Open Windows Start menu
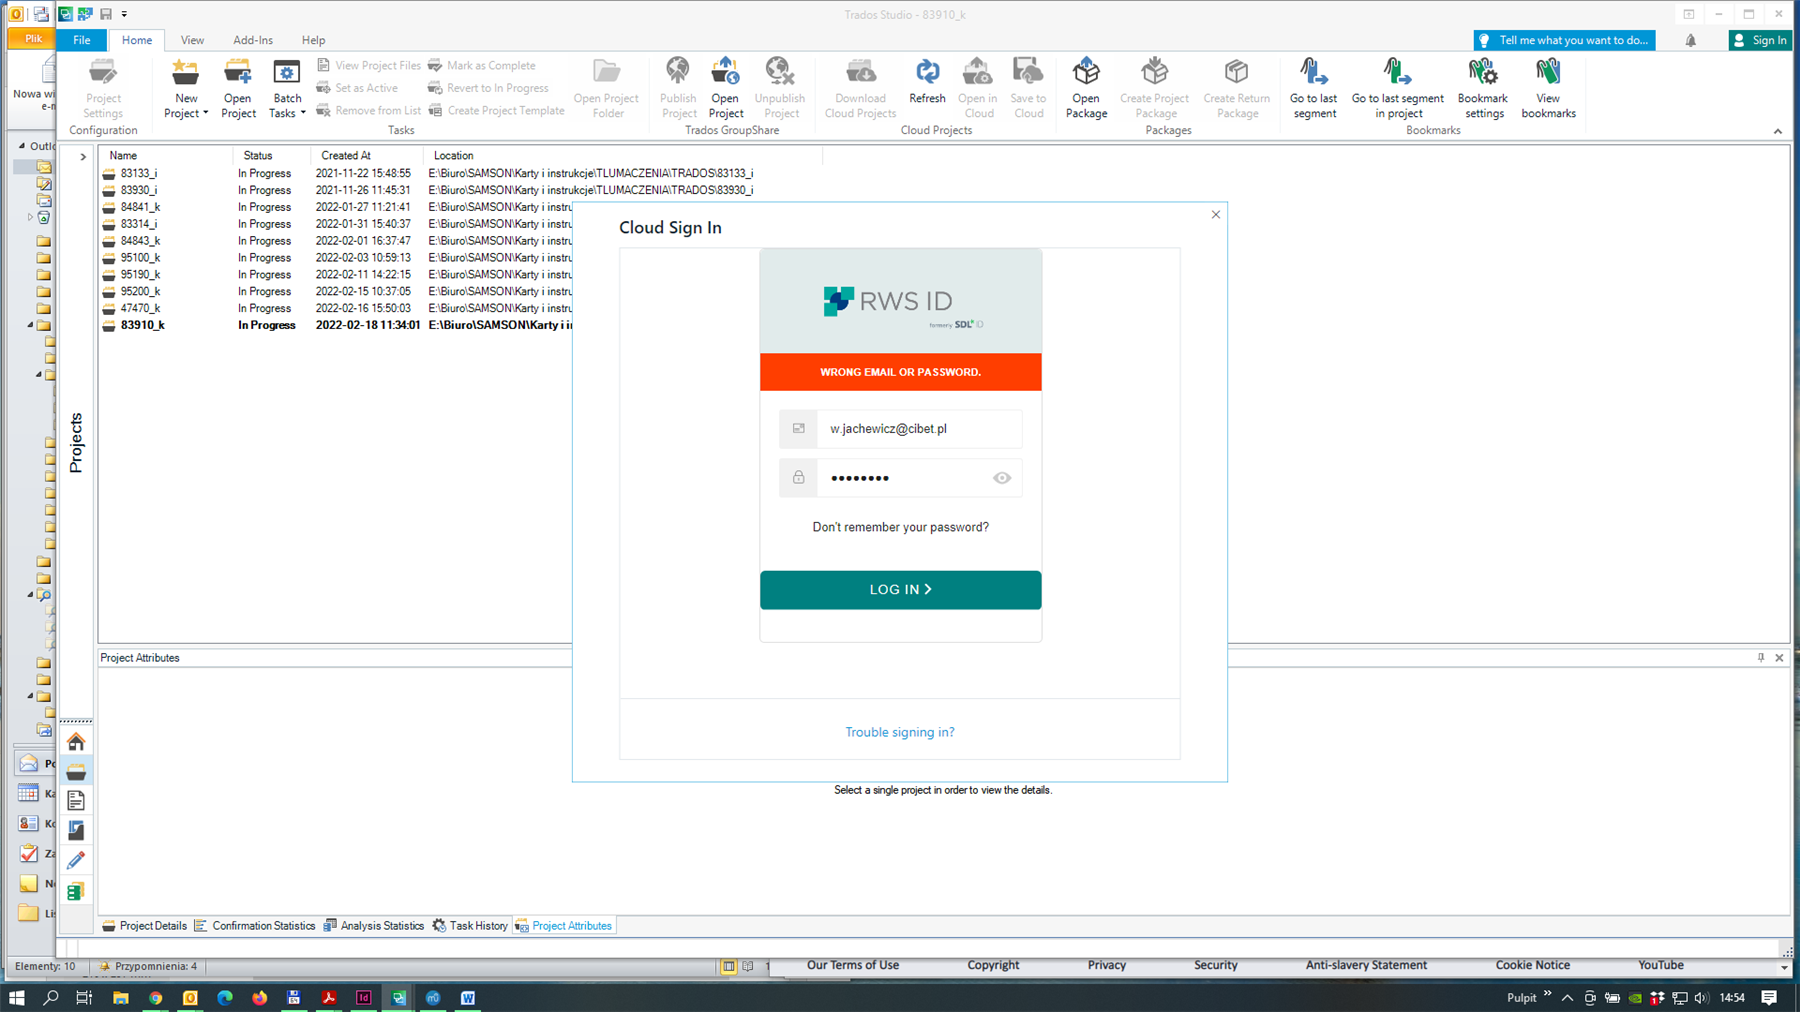The image size is (1800, 1012). (x=16, y=997)
